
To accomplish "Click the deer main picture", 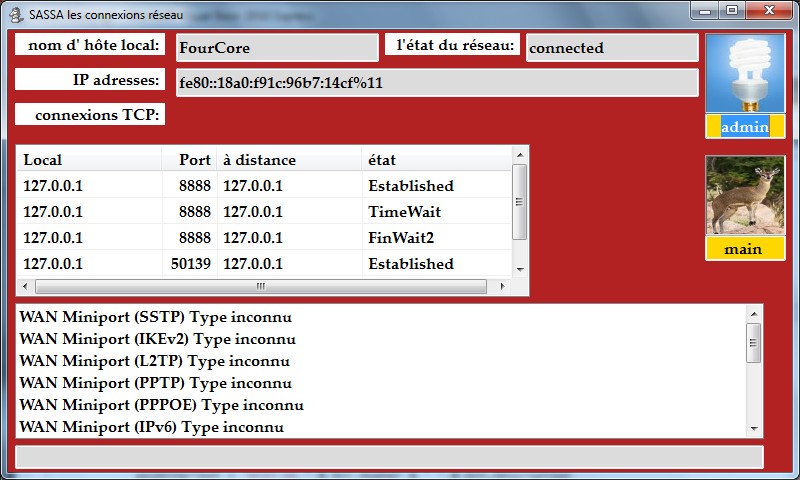I will (745, 195).
